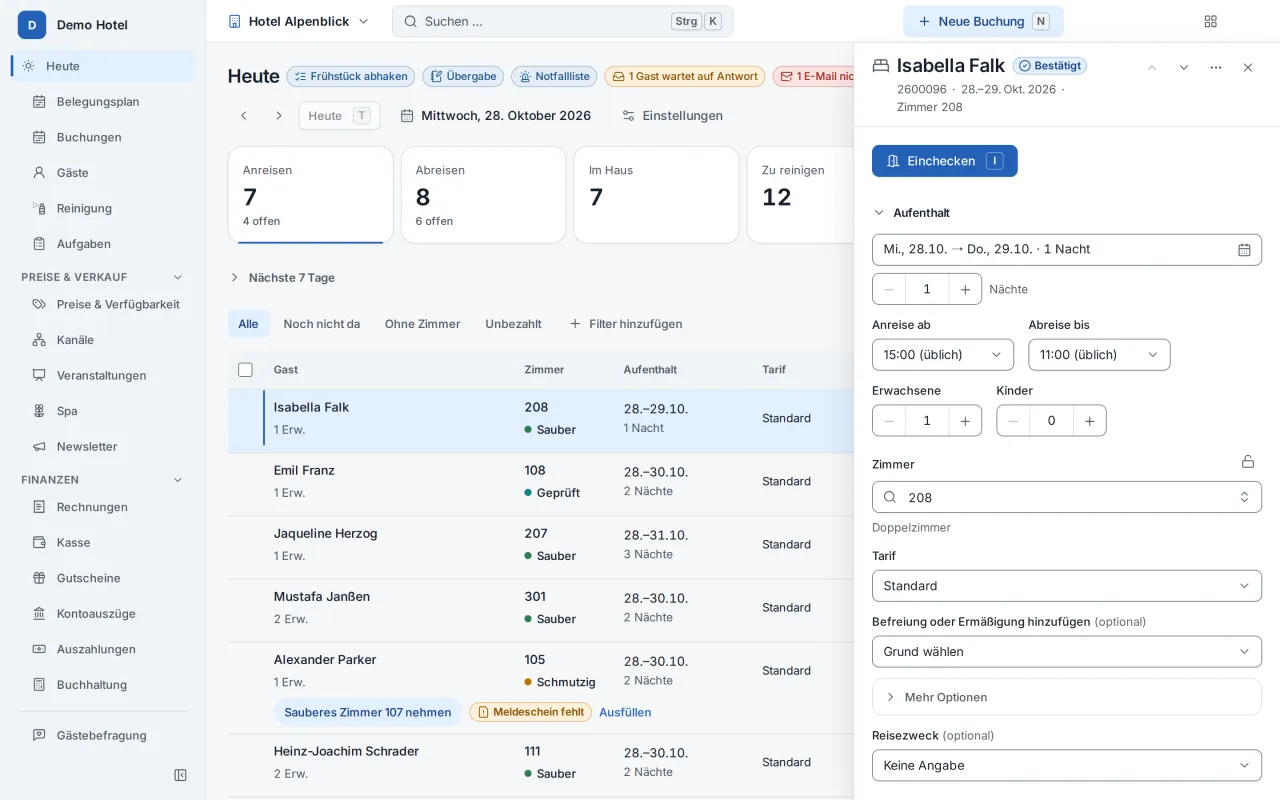The image size is (1280, 800).
Task: Expand Nächste 7 Tage section
Action: [x=282, y=278]
